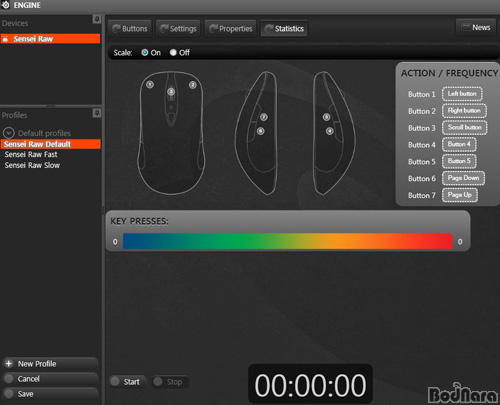
Task: Pin the Profiles panel
Action: (97, 113)
